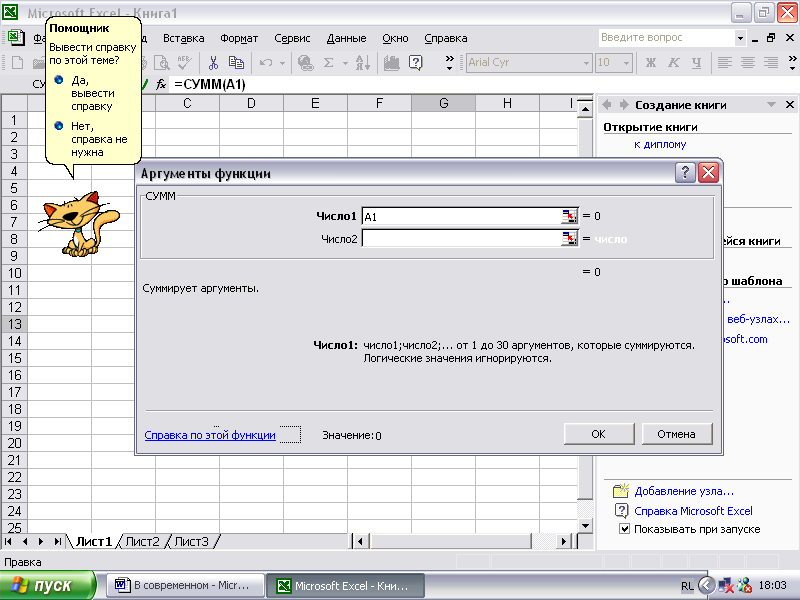
Task: Open the Данные menu
Action: tap(346, 38)
